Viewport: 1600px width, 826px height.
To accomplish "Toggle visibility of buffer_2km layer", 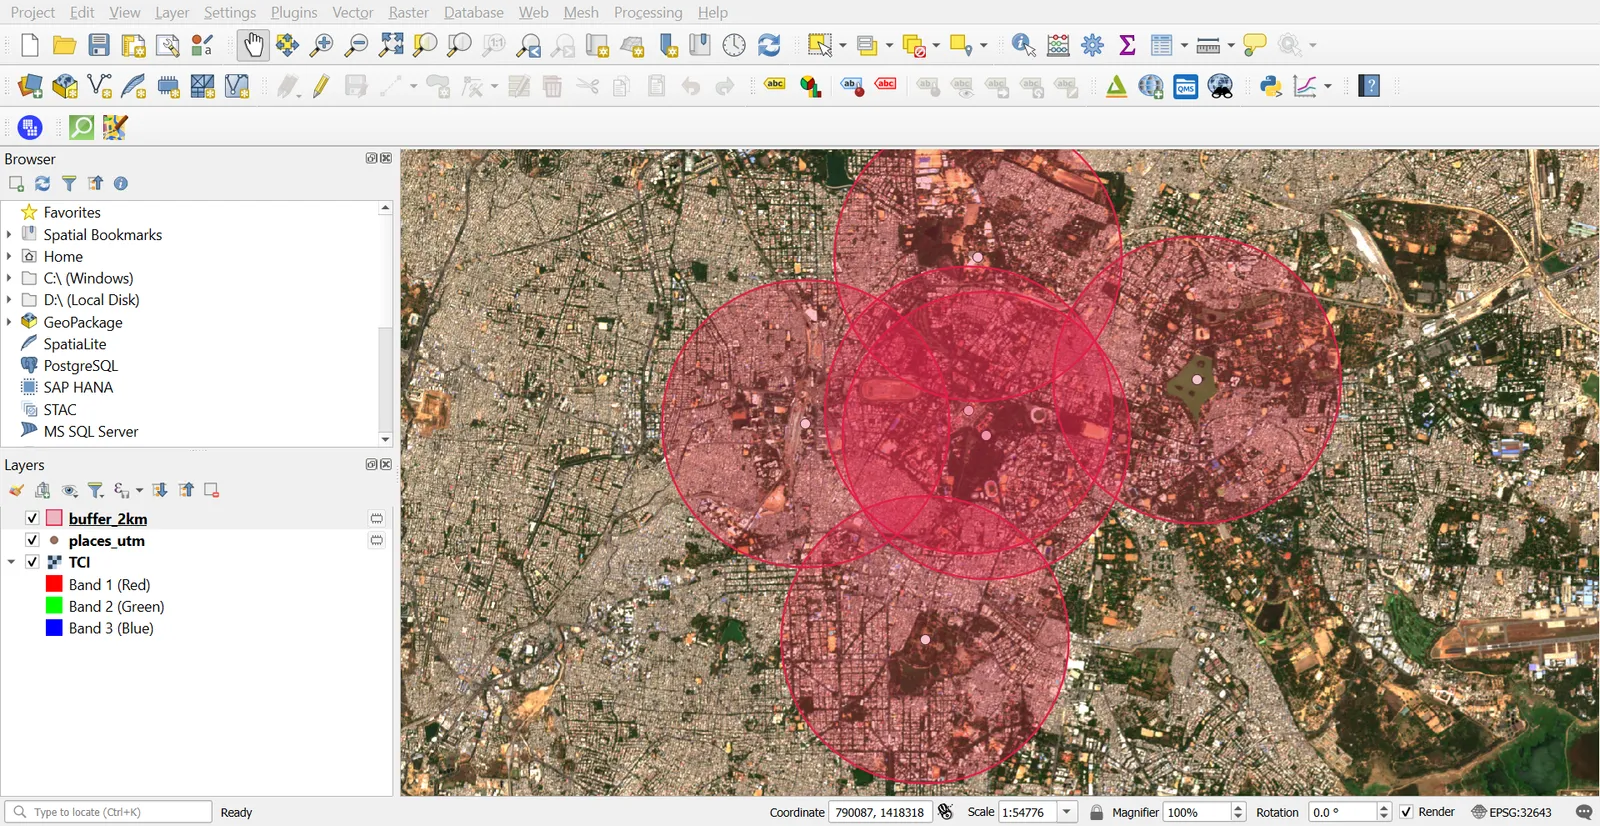I will [32, 518].
